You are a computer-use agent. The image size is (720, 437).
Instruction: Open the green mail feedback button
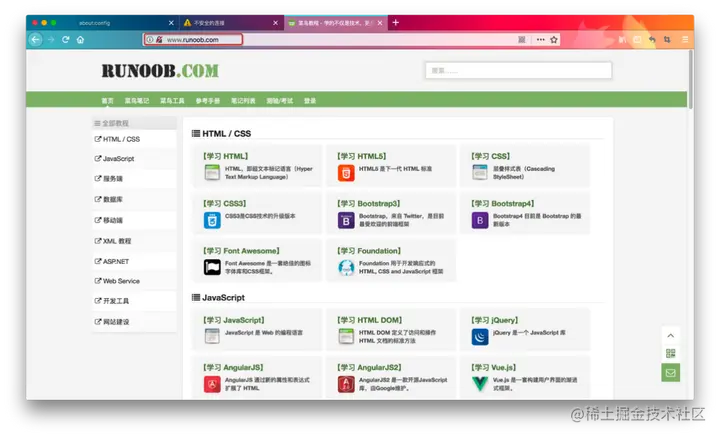[x=670, y=373]
